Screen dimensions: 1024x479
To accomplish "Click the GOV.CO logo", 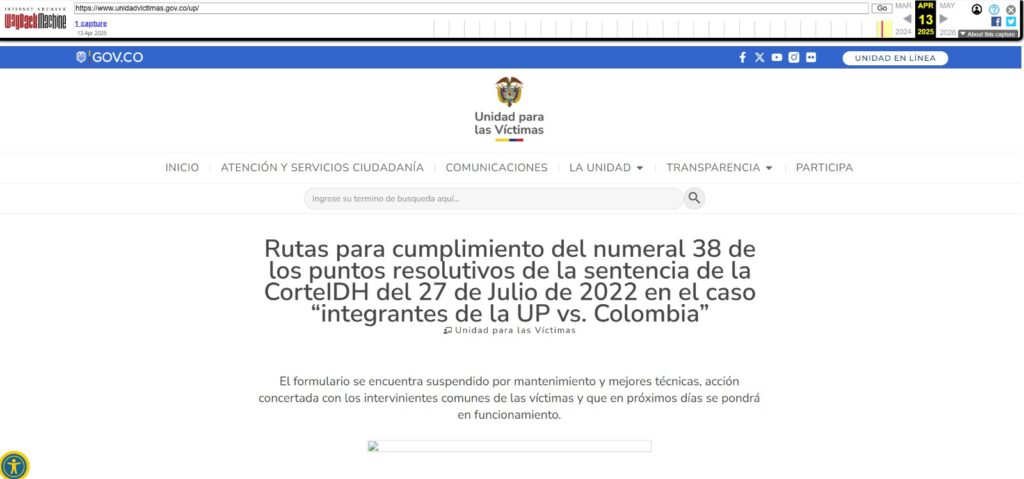I will (110, 58).
